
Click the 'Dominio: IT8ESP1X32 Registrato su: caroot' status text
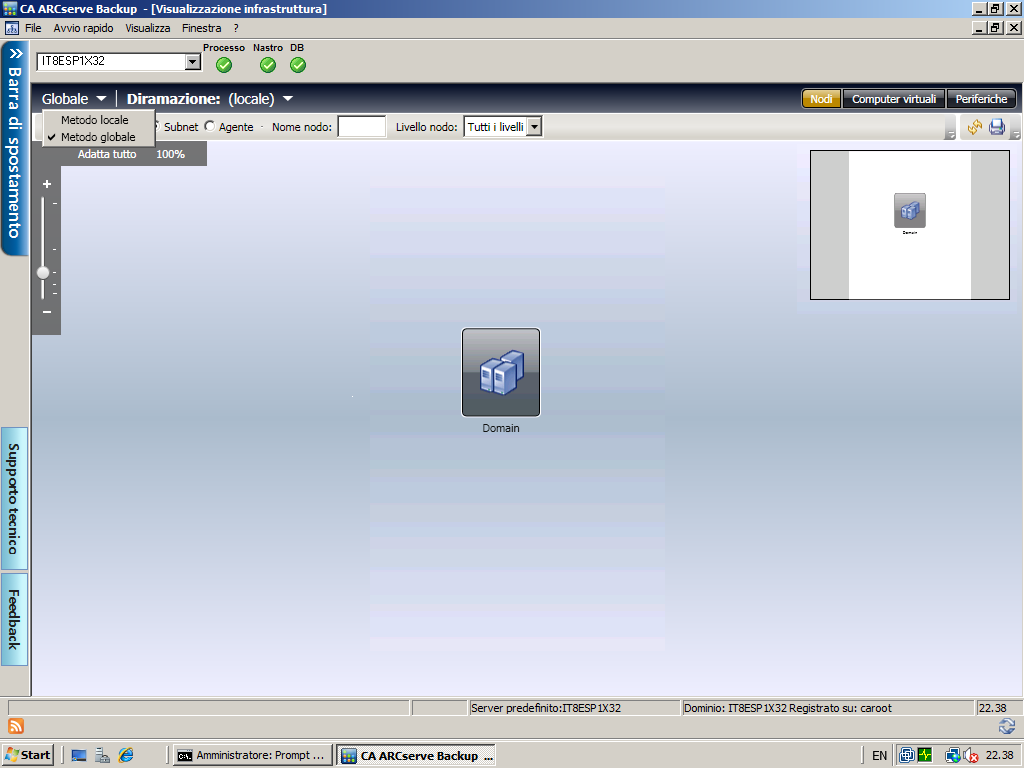(x=788, y=708)
